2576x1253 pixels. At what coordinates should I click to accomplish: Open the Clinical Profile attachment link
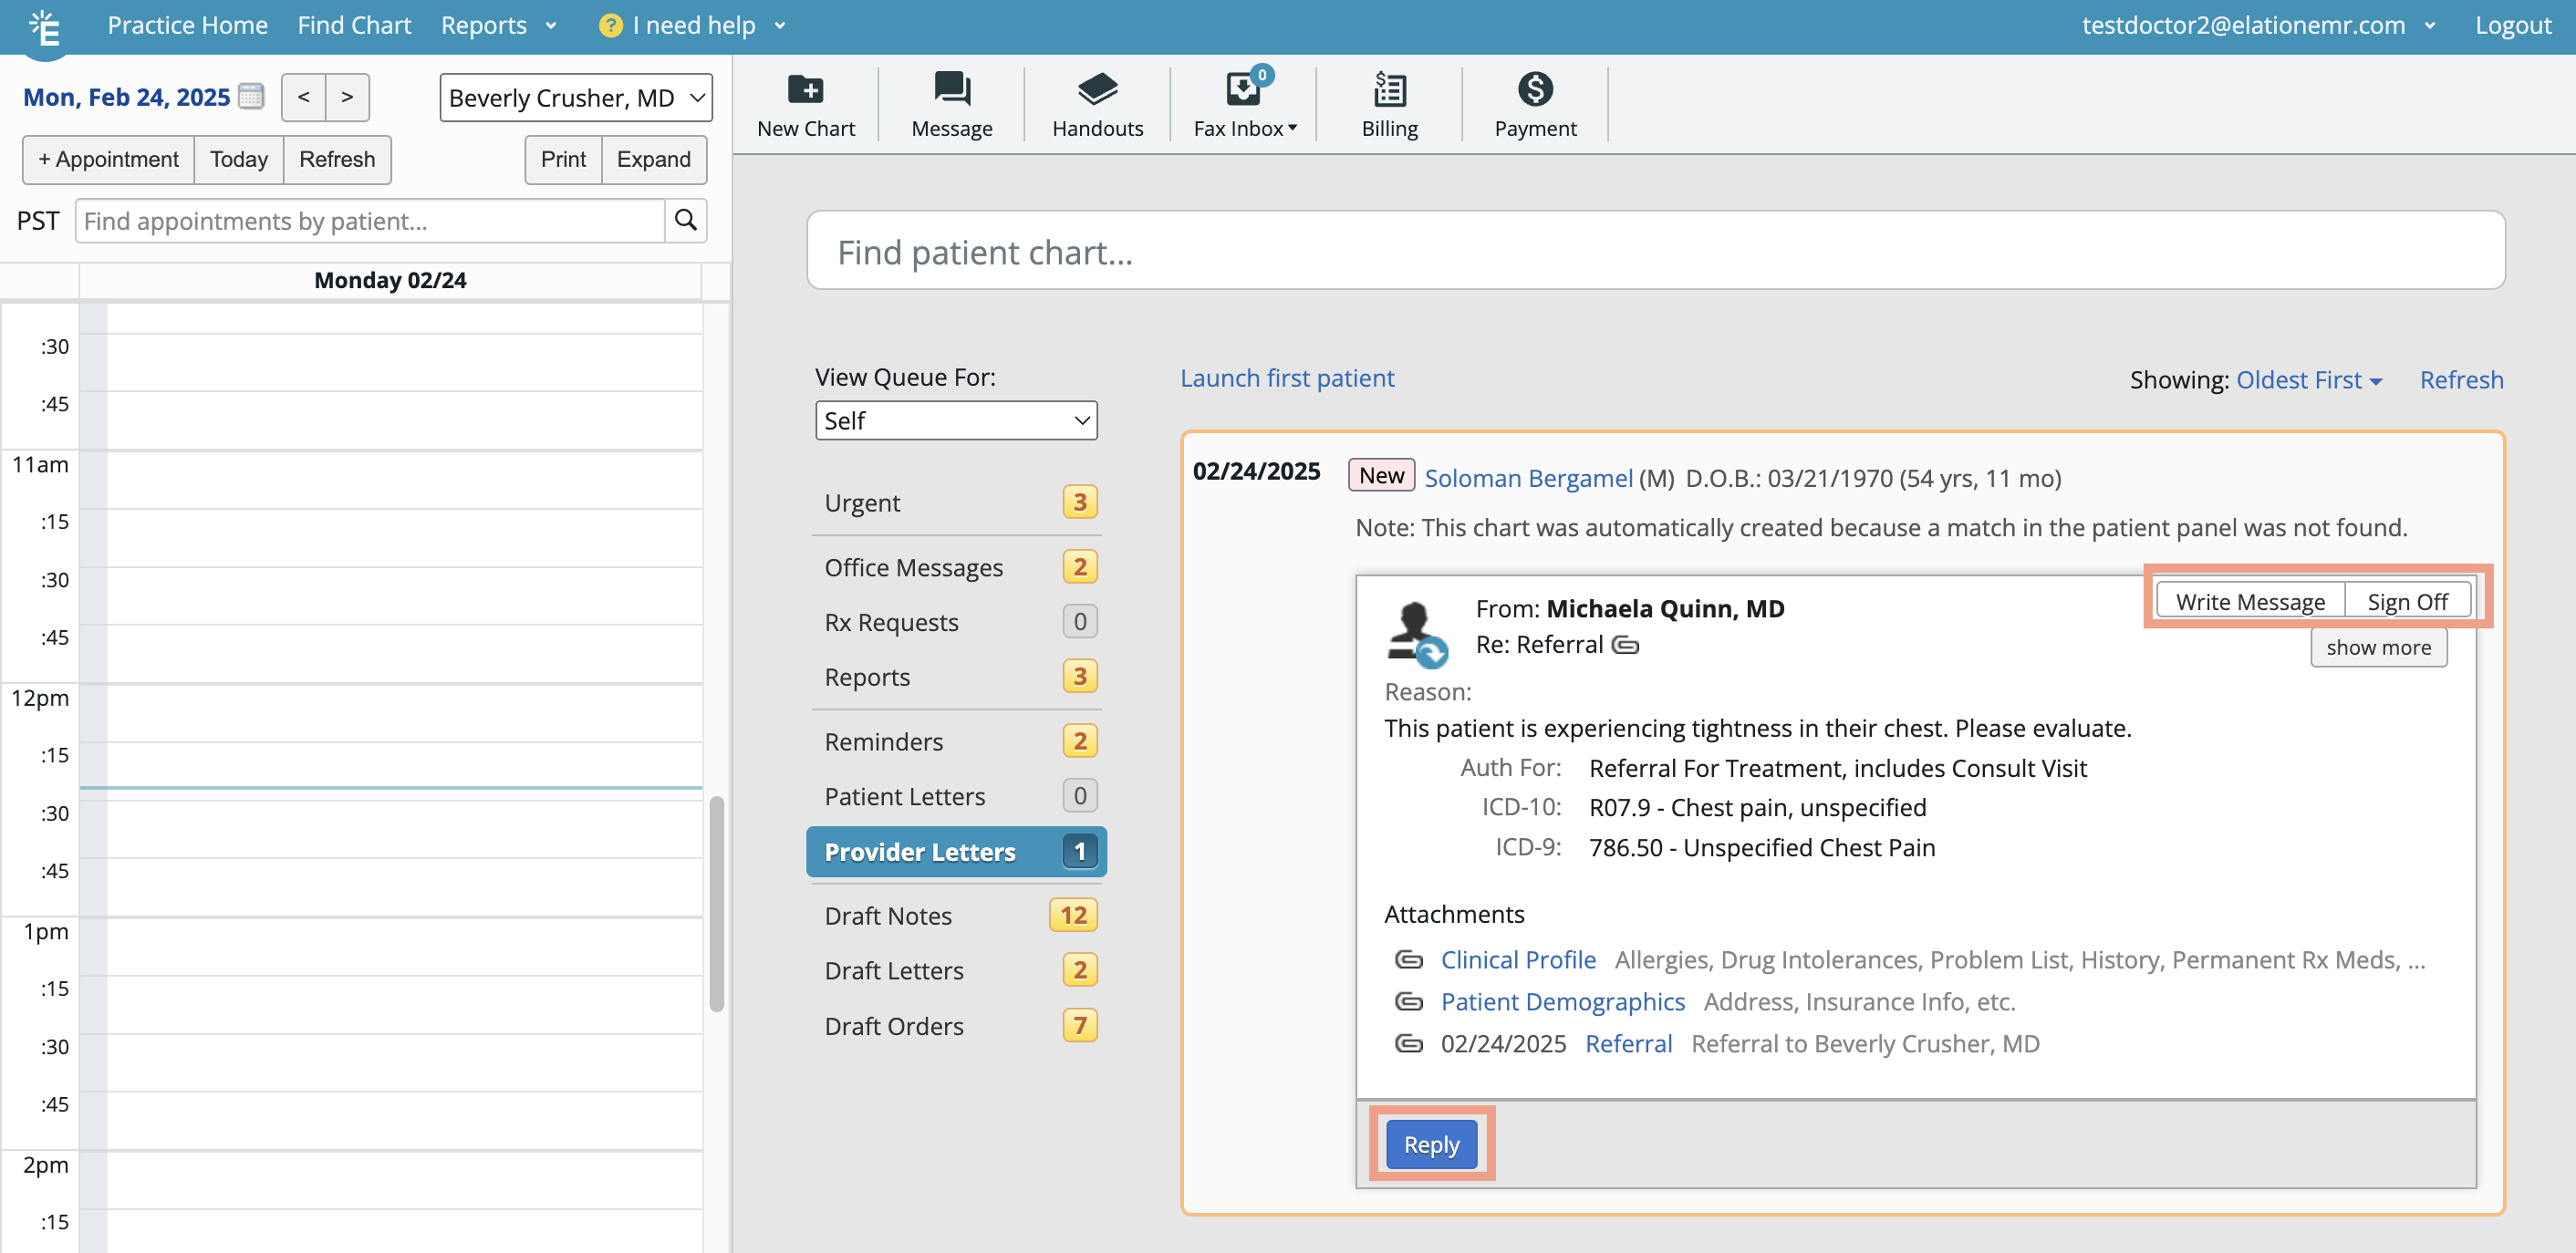tap(1517, 959)
